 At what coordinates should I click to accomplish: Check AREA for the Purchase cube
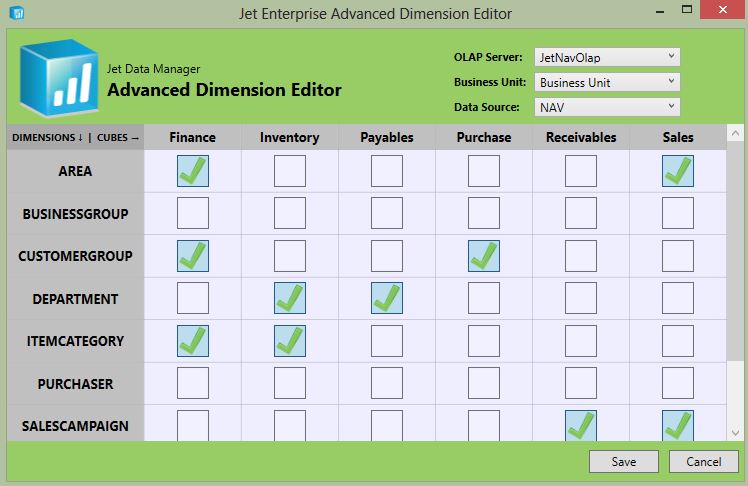click(484, 171)
